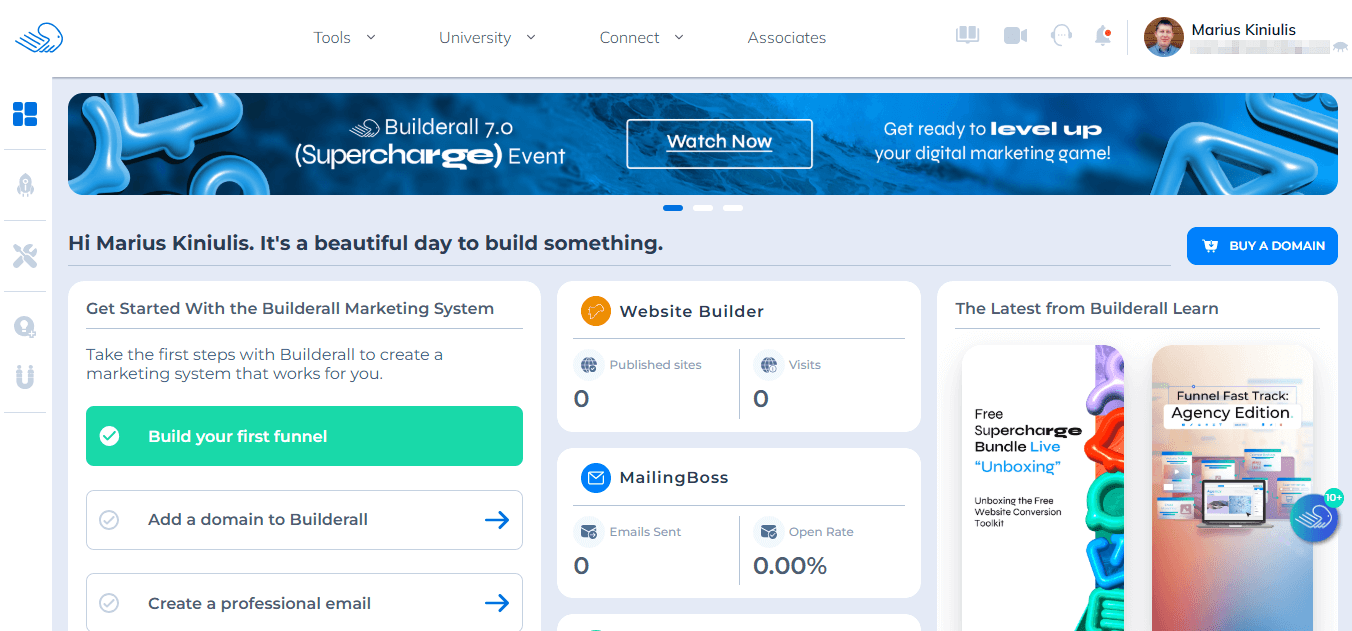
Task: Open Free Supercharge Bundle Live Unboxing card
Action: click(1043, 488)
